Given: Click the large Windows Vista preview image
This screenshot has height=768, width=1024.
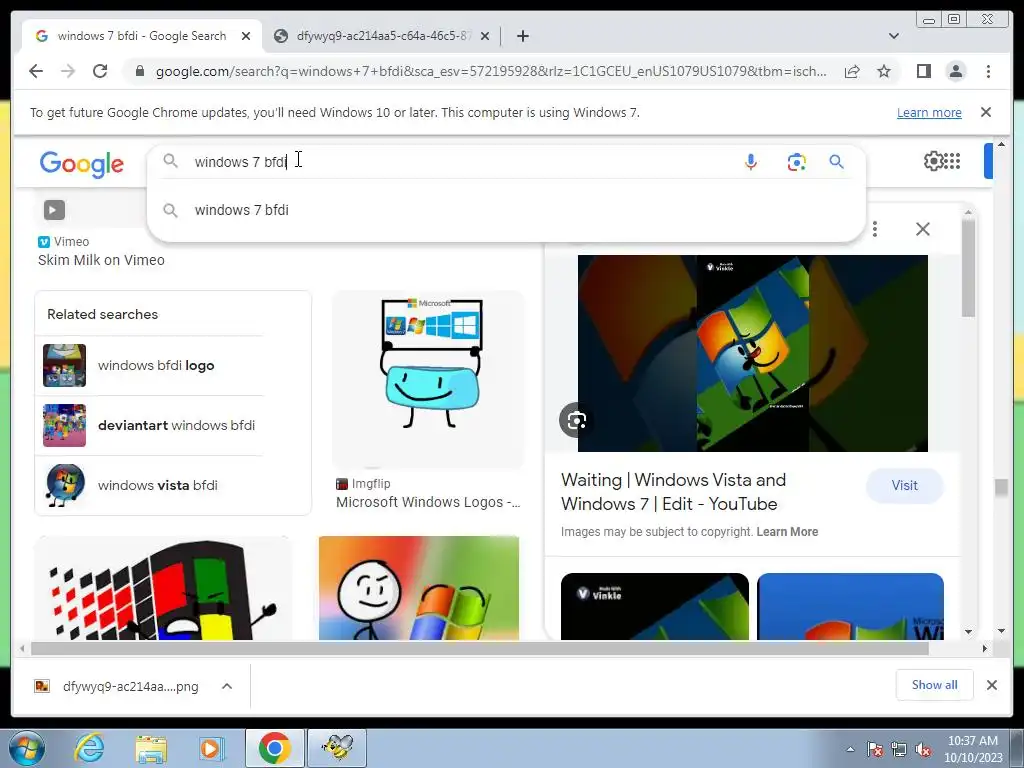Looking at the screenshot, I should click(752, 353).
